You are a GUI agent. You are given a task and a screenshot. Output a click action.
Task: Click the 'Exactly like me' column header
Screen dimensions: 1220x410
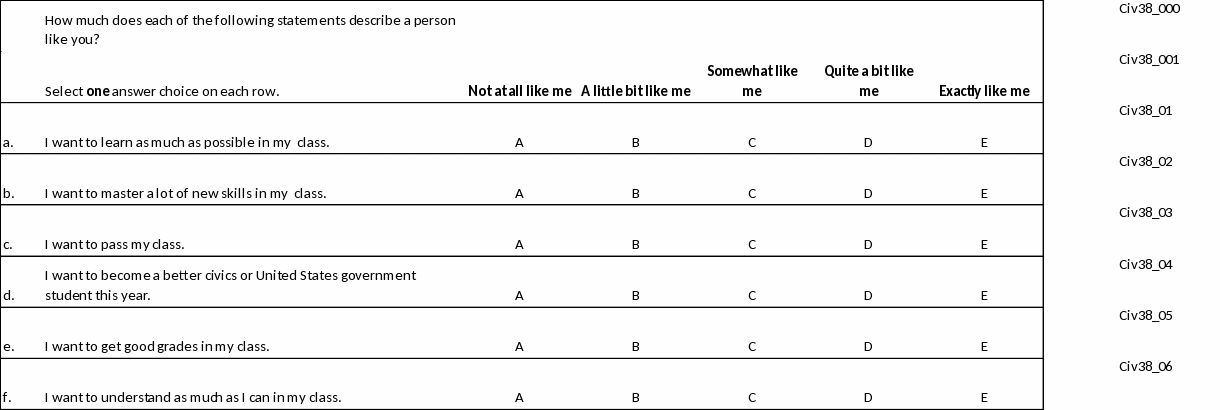[x=984, y=91]
